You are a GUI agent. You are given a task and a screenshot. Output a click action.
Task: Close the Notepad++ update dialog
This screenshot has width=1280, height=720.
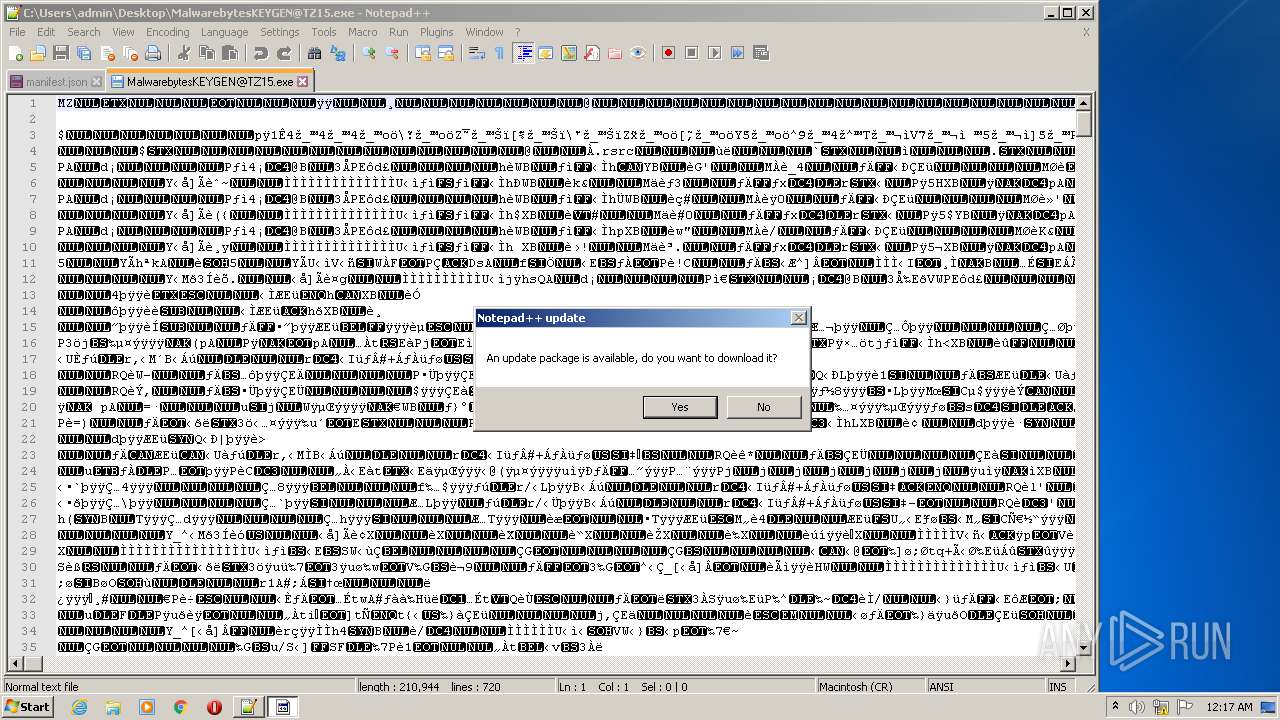click(798, 318)
